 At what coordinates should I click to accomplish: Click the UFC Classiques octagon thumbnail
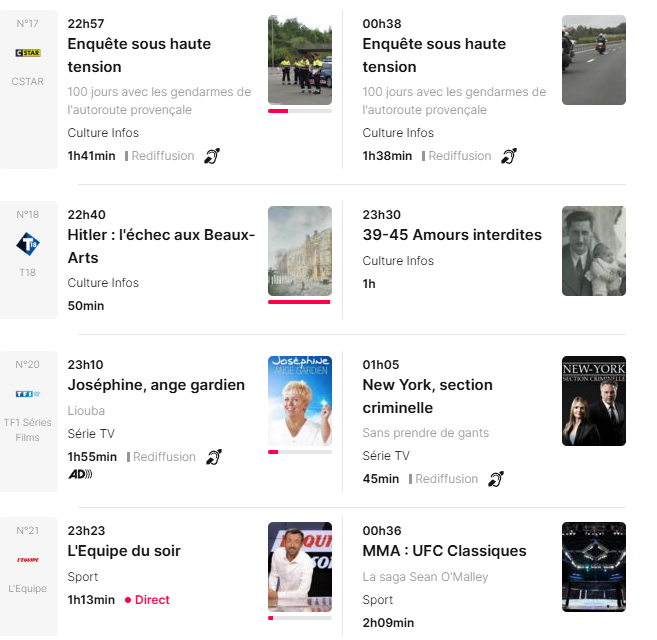pos(594,566)
